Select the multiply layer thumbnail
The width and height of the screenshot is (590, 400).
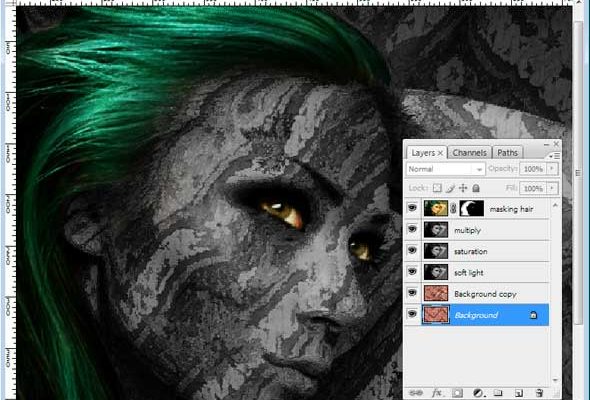point(436,230)
